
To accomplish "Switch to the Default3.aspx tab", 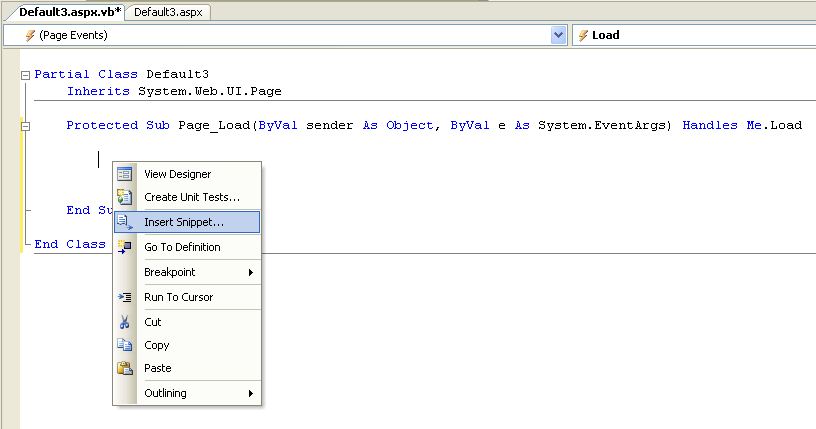I will click(x=168, y=12).
